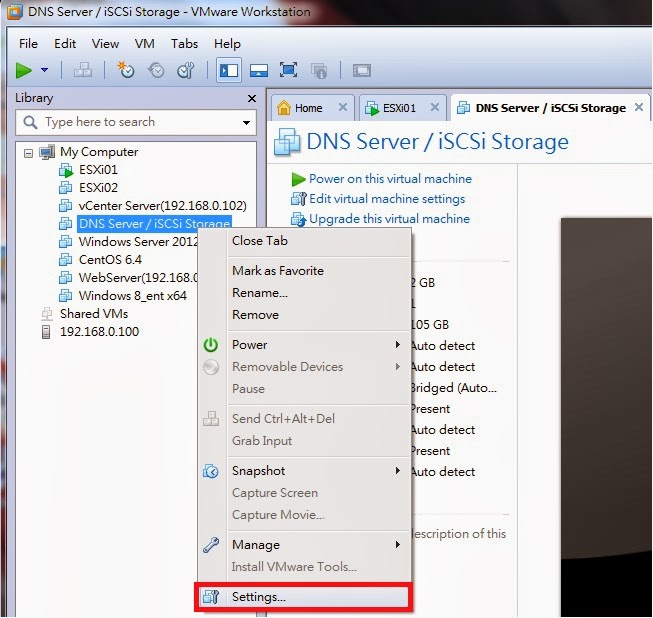Open the File menu
Image resolution: width=653 pixels, height=618 pixels.
coord(28,44)
